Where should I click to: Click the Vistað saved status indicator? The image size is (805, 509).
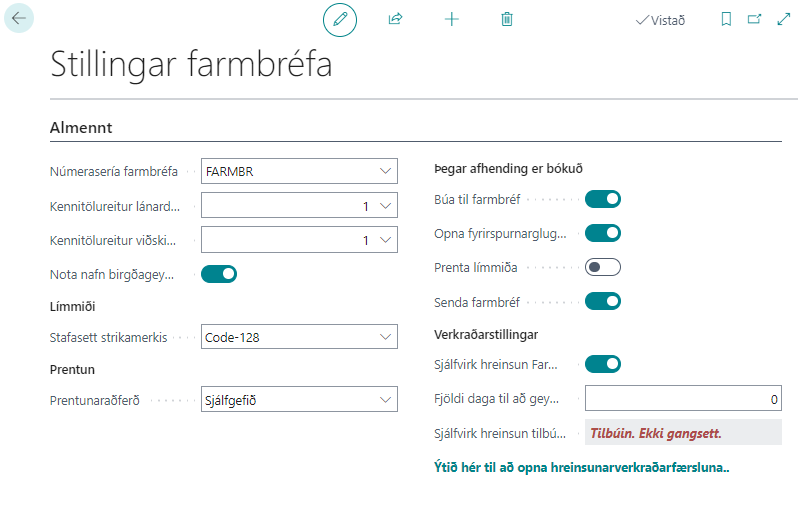660,20
